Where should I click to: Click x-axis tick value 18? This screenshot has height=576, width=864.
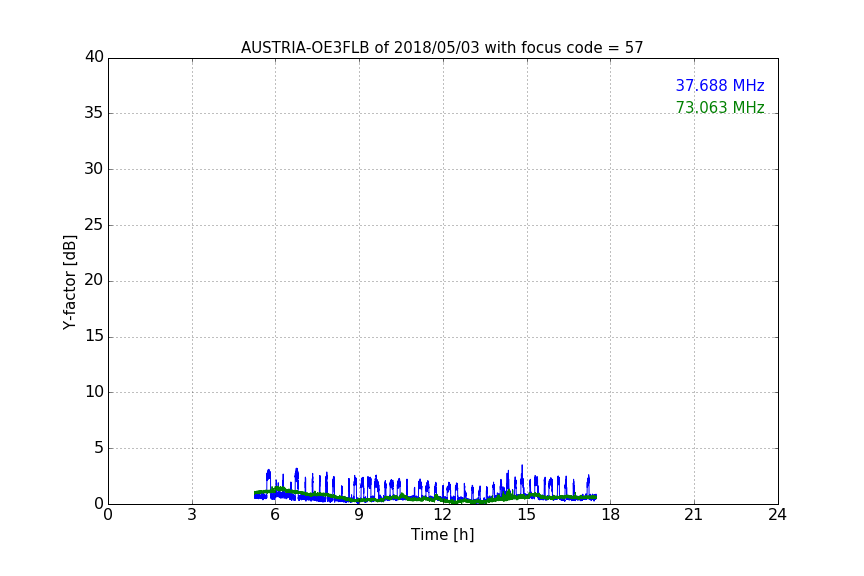click(611, 515)
